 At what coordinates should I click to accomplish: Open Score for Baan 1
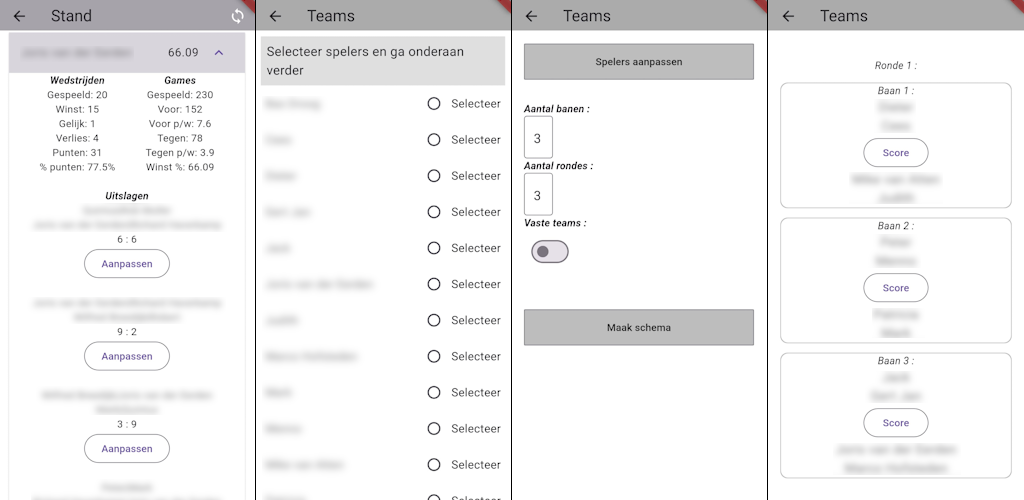(896, 153)
